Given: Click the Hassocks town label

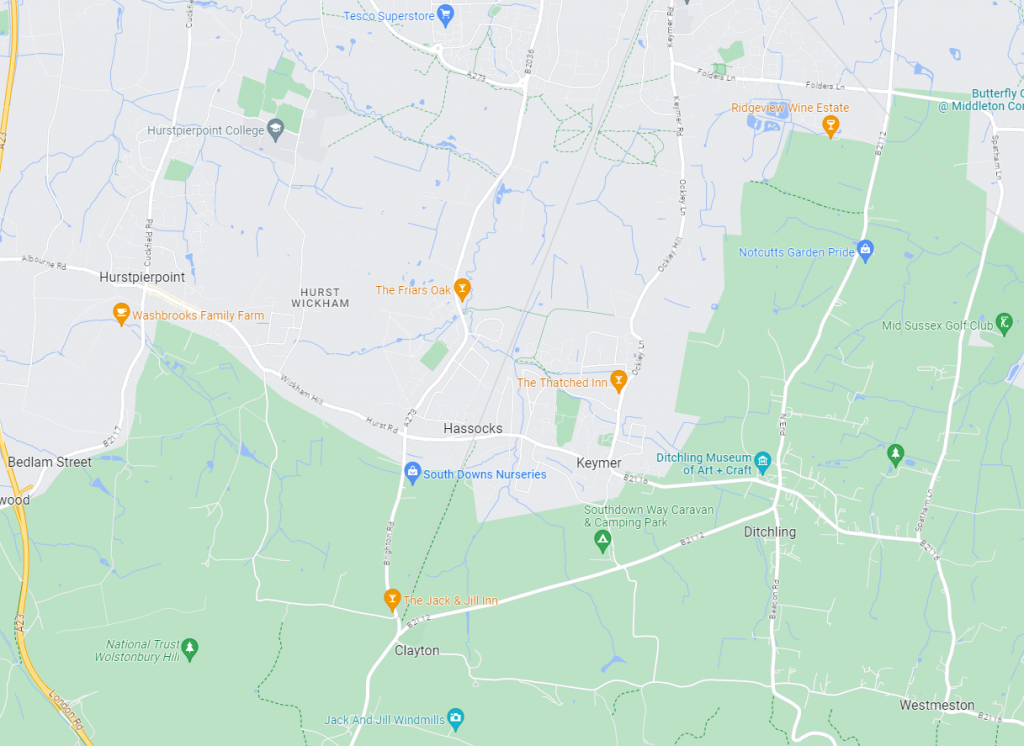Looking at the screenshot, I should point(473,429).
